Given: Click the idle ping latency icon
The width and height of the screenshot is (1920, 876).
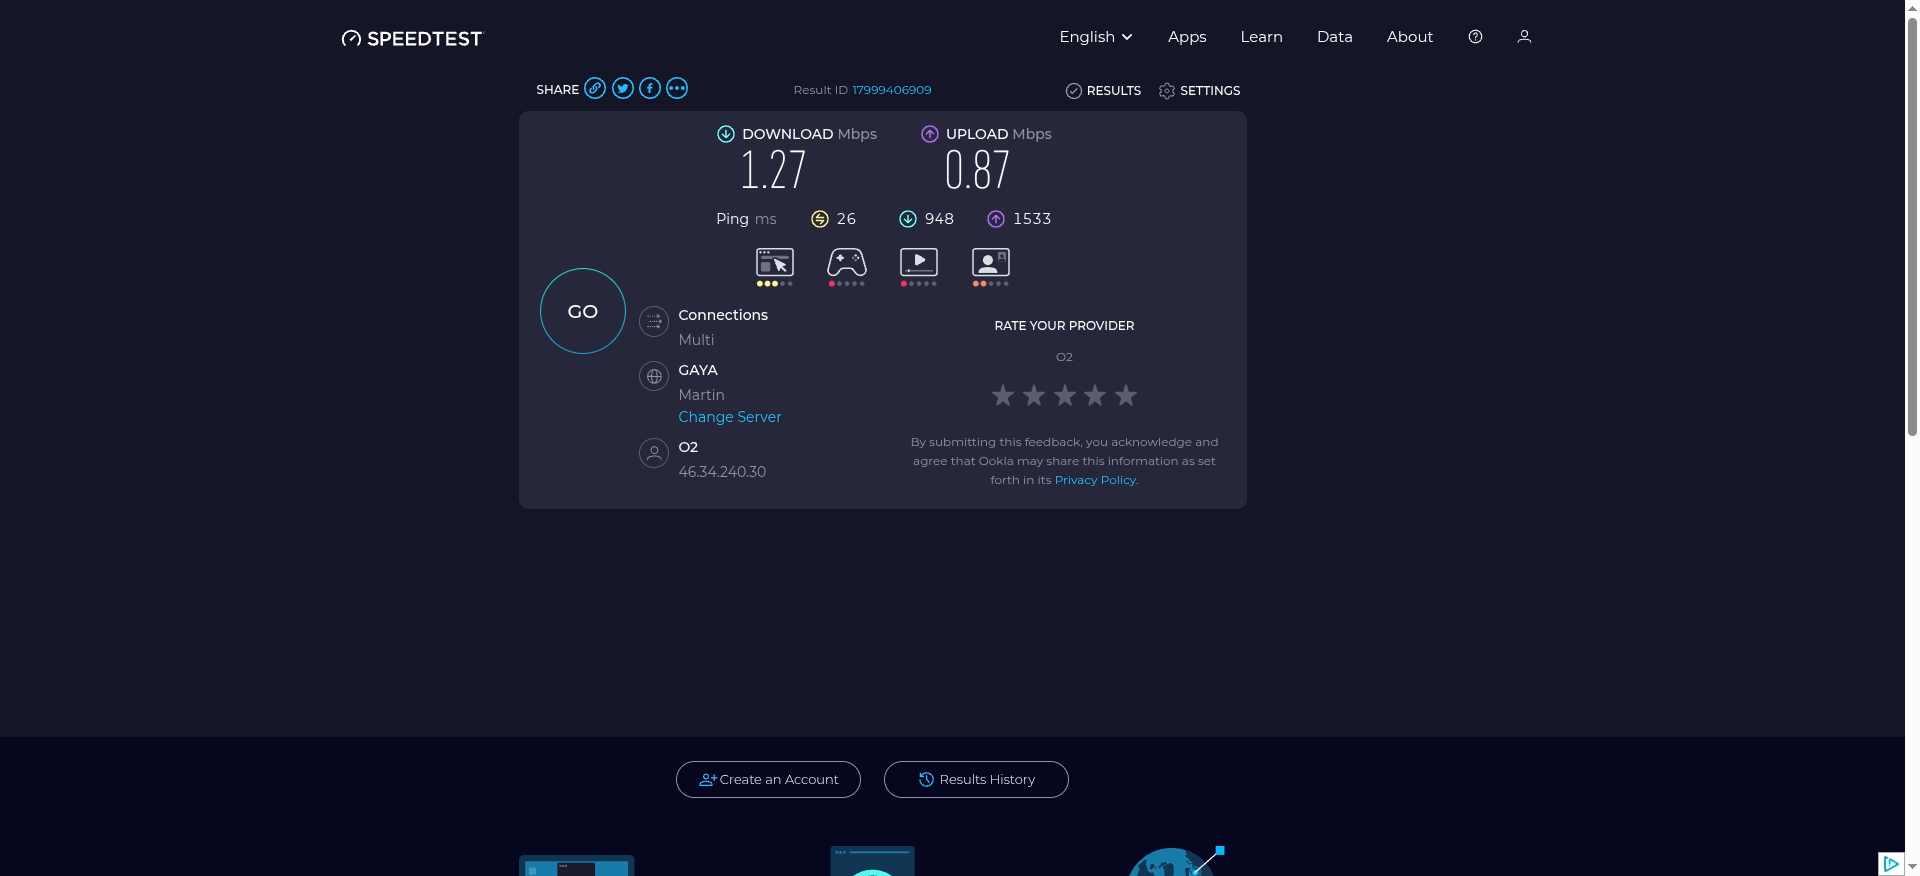Looking at the screenshot, I should (x=820, y=219).
